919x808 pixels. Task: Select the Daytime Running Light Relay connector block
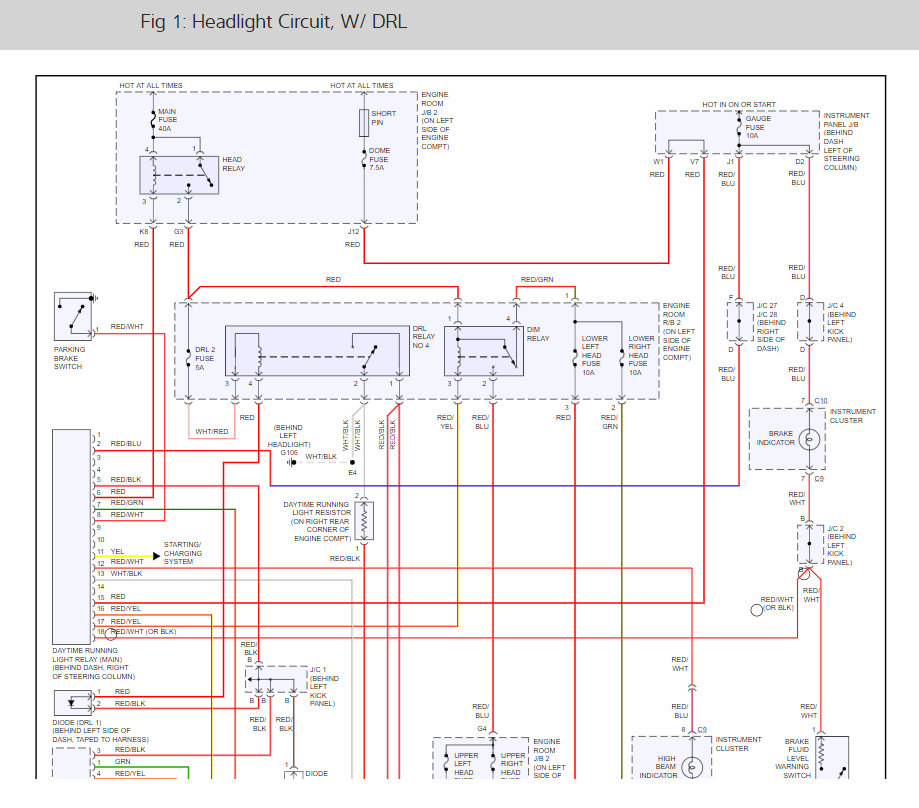(x=72, y=537)
